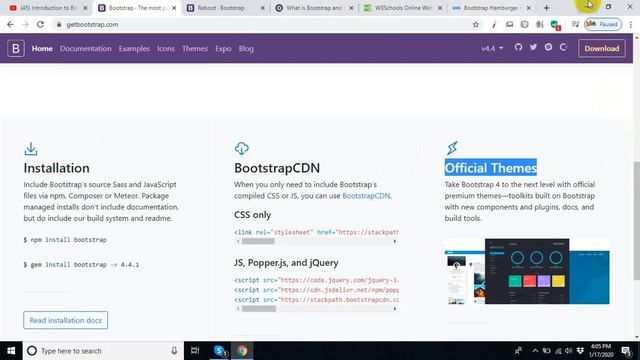Open the Slack icon link in navbar
This screenshot has height=360, width=640.
pos(548,47)
